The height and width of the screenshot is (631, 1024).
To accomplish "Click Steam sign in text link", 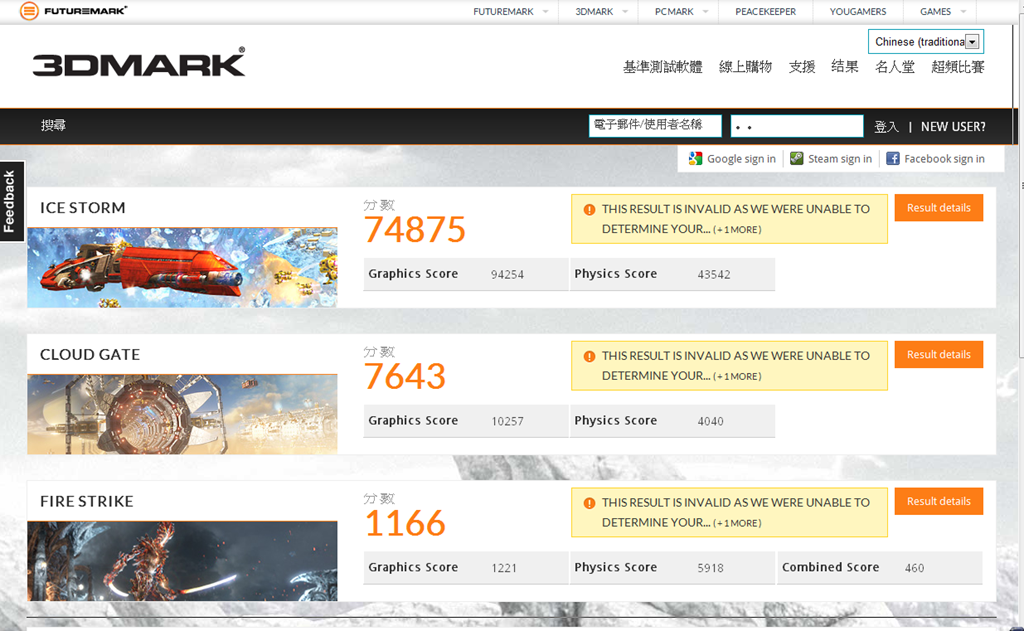I will coord(840,159).
